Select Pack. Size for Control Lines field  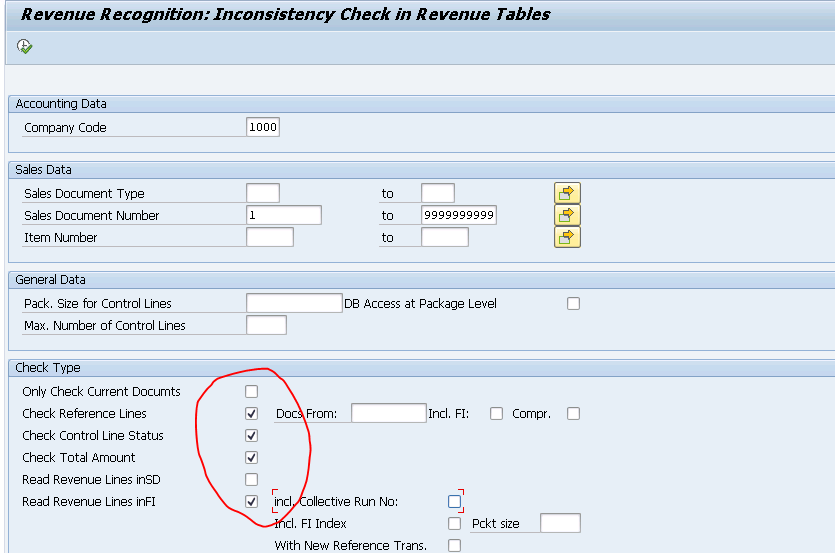click(294, 303)
